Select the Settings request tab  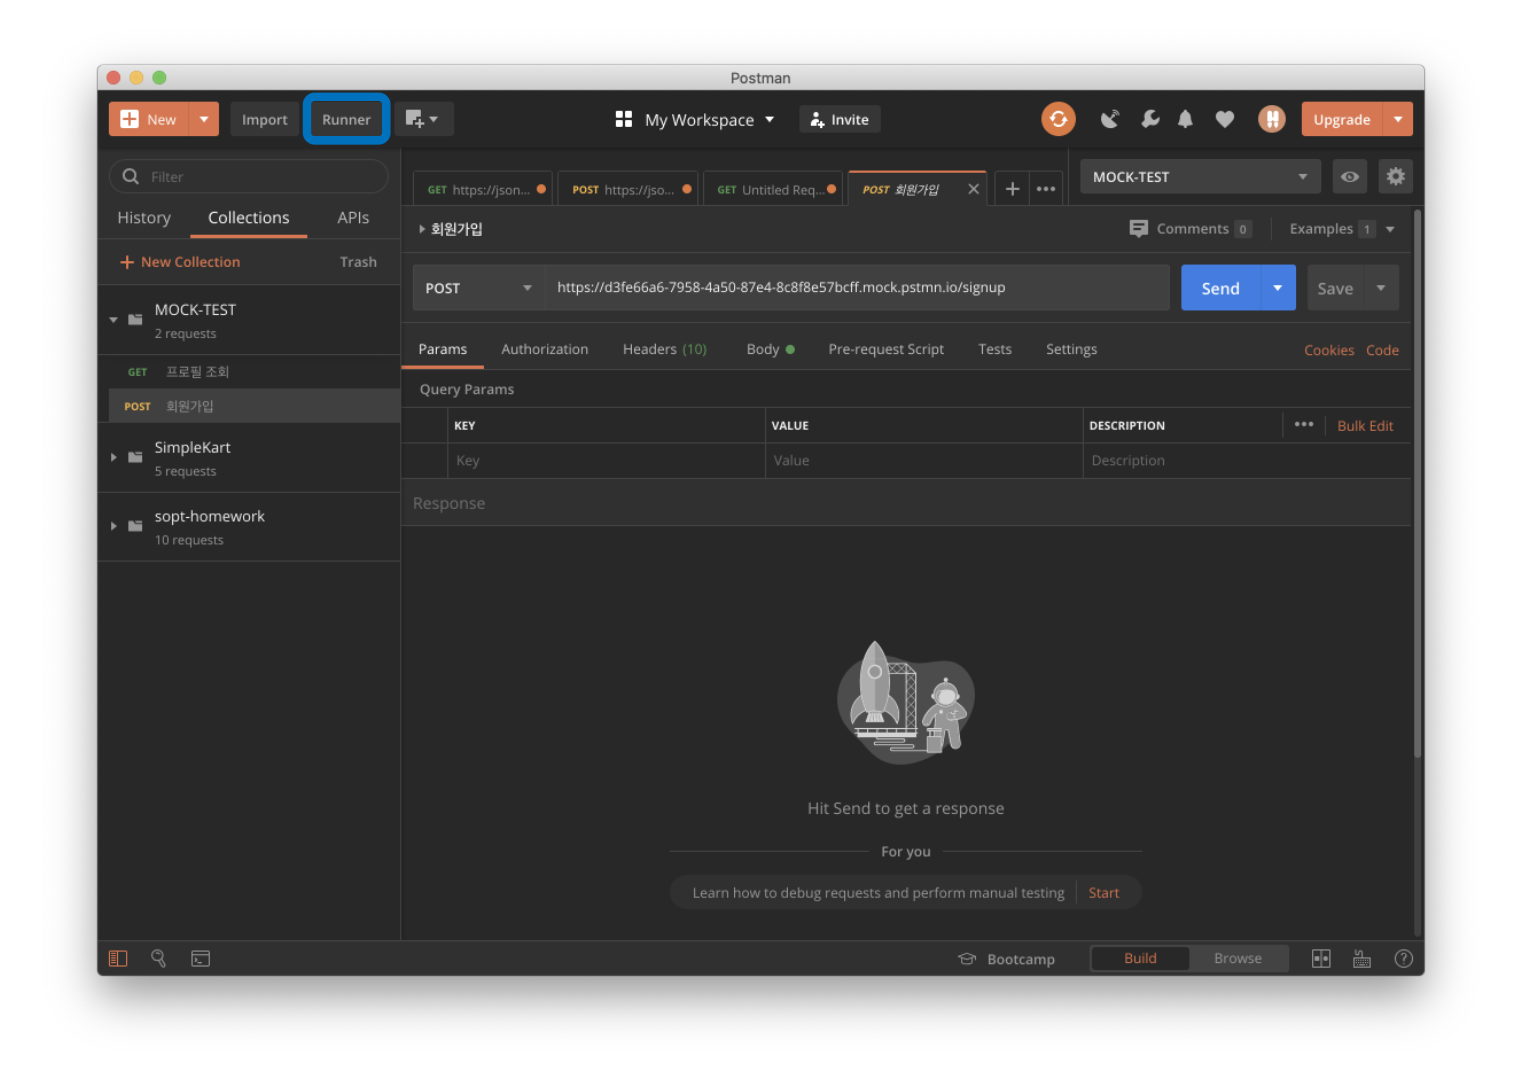click(1071, 349)
